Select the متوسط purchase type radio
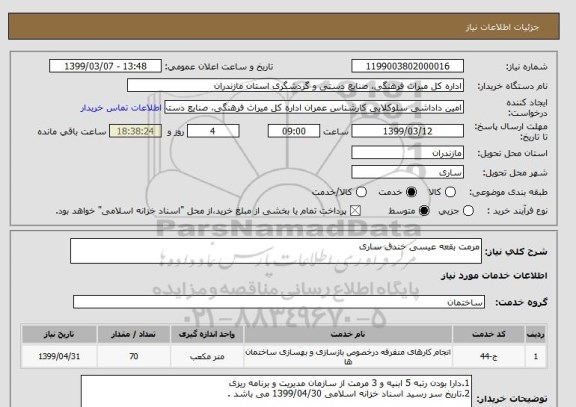Screen dimensions: 576x407 (x=424, y=211)
